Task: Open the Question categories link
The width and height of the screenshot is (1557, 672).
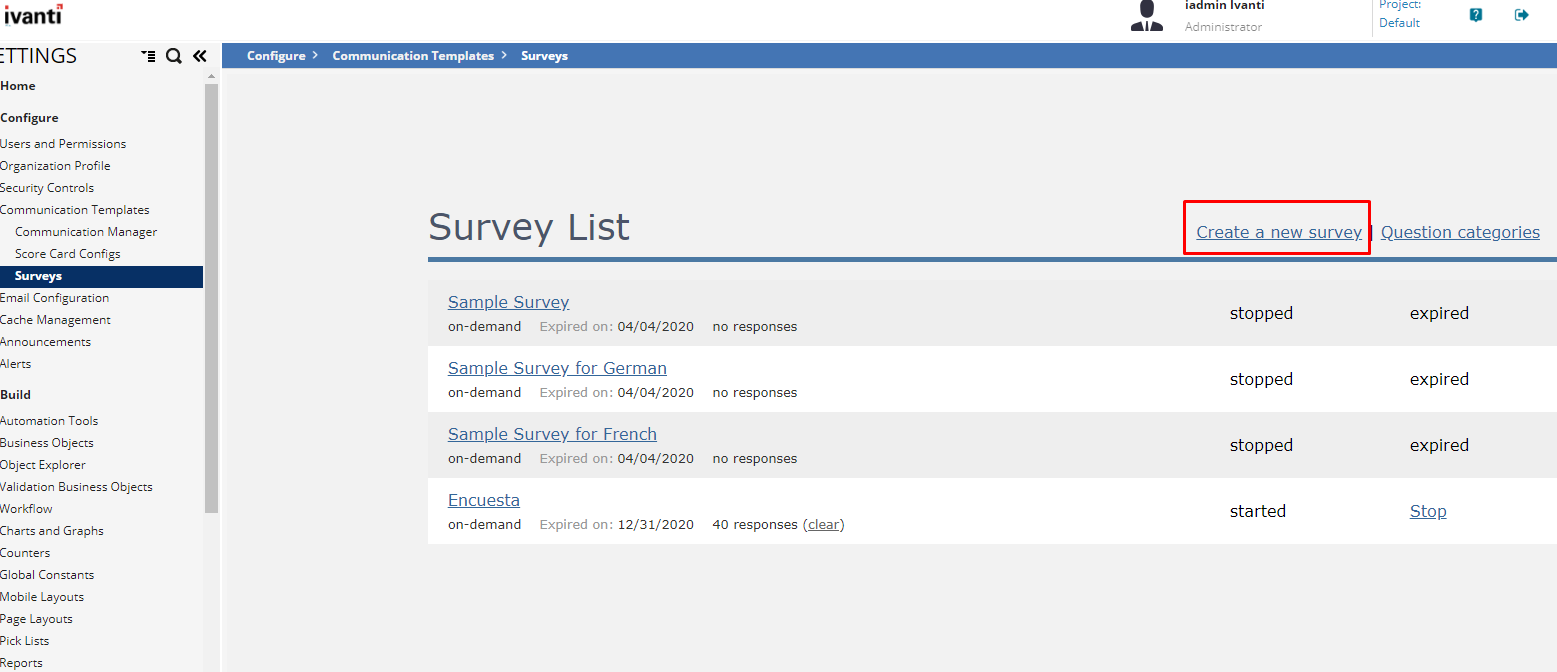Action: click(1460, 232)
